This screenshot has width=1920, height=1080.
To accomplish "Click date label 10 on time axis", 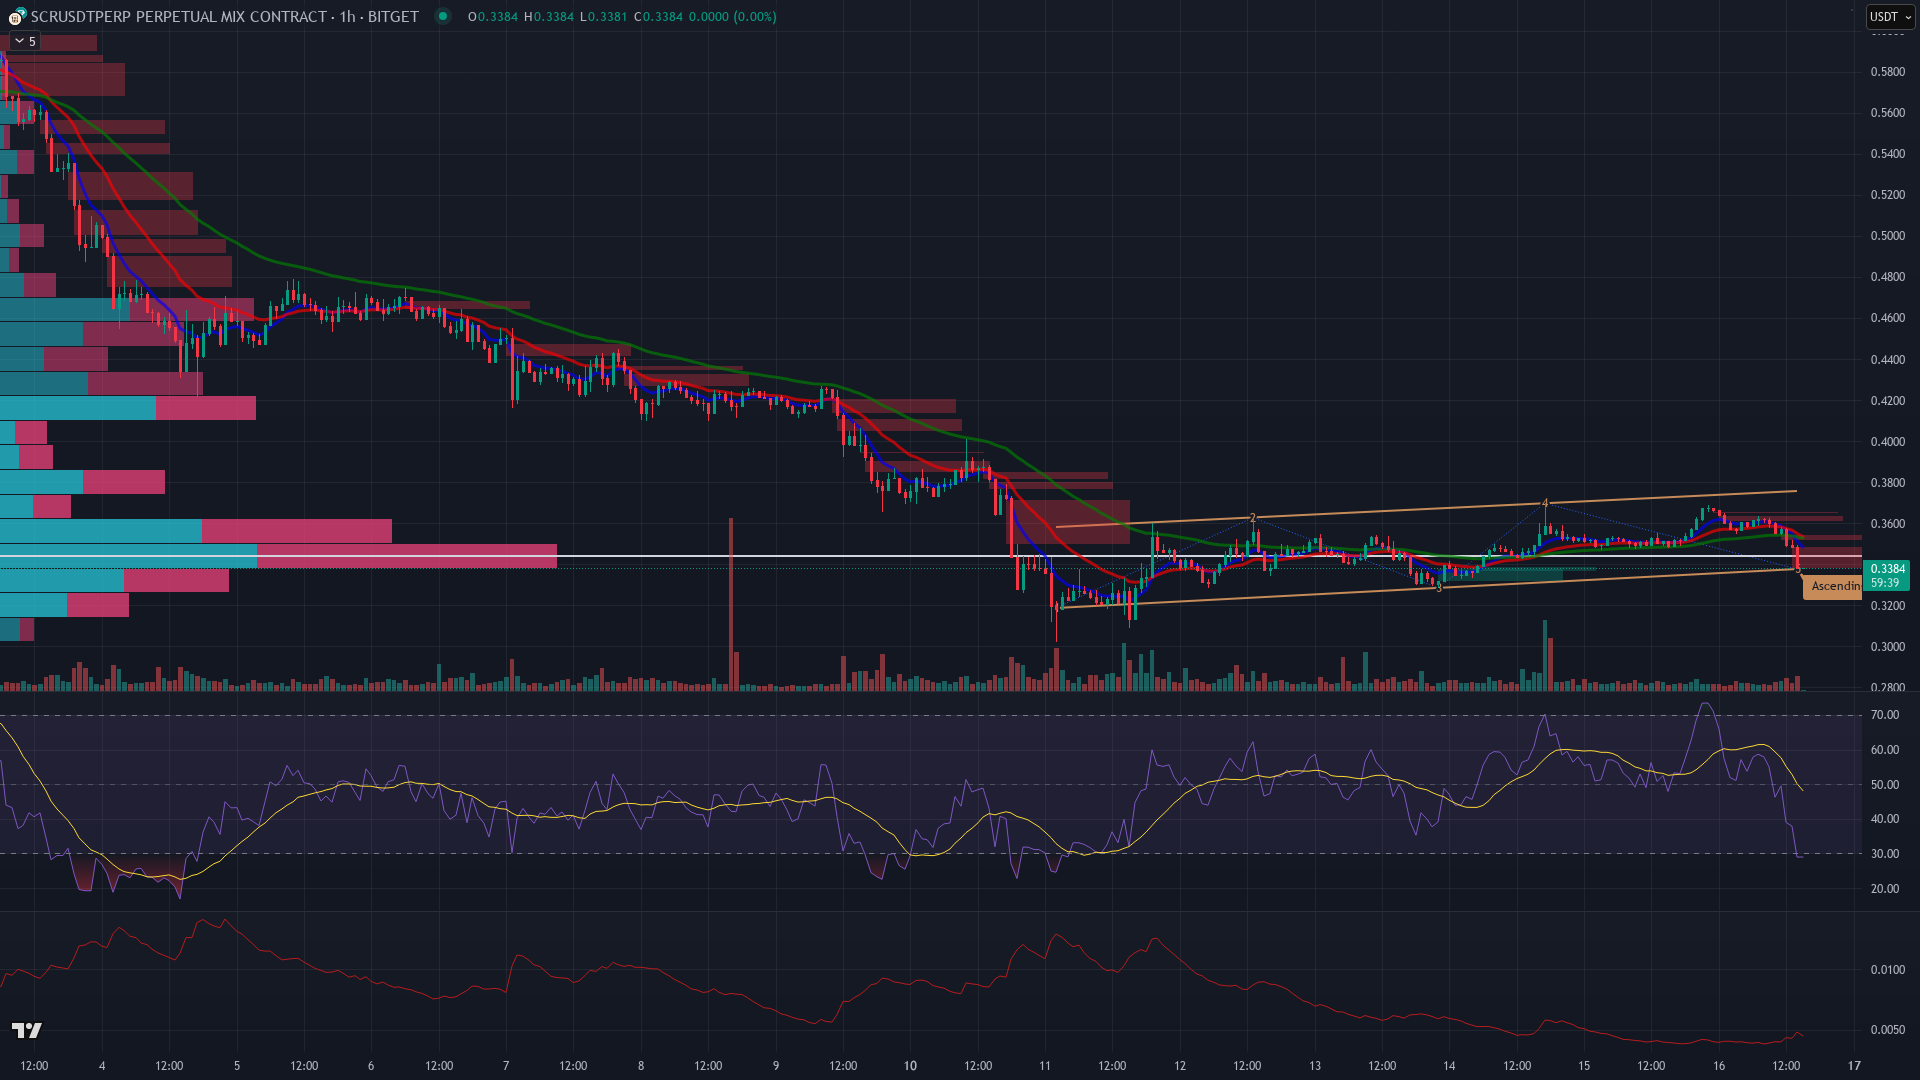I will pyautogui.click(x=910, y=1065).
